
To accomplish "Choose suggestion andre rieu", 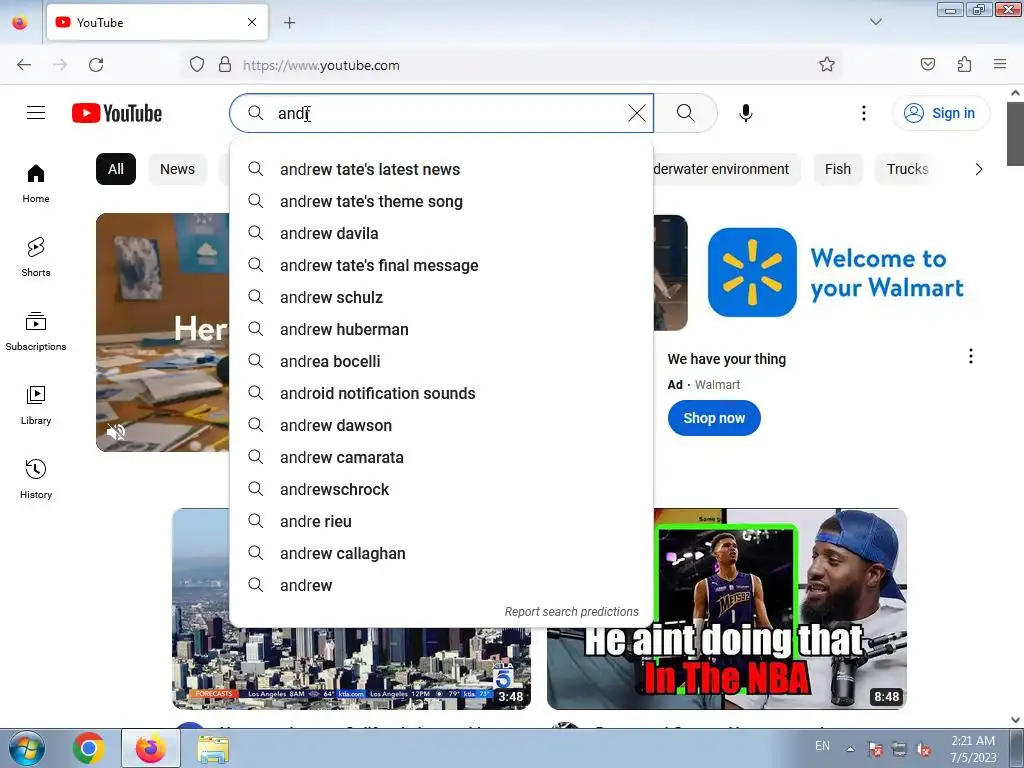I will tap(441, 521).
